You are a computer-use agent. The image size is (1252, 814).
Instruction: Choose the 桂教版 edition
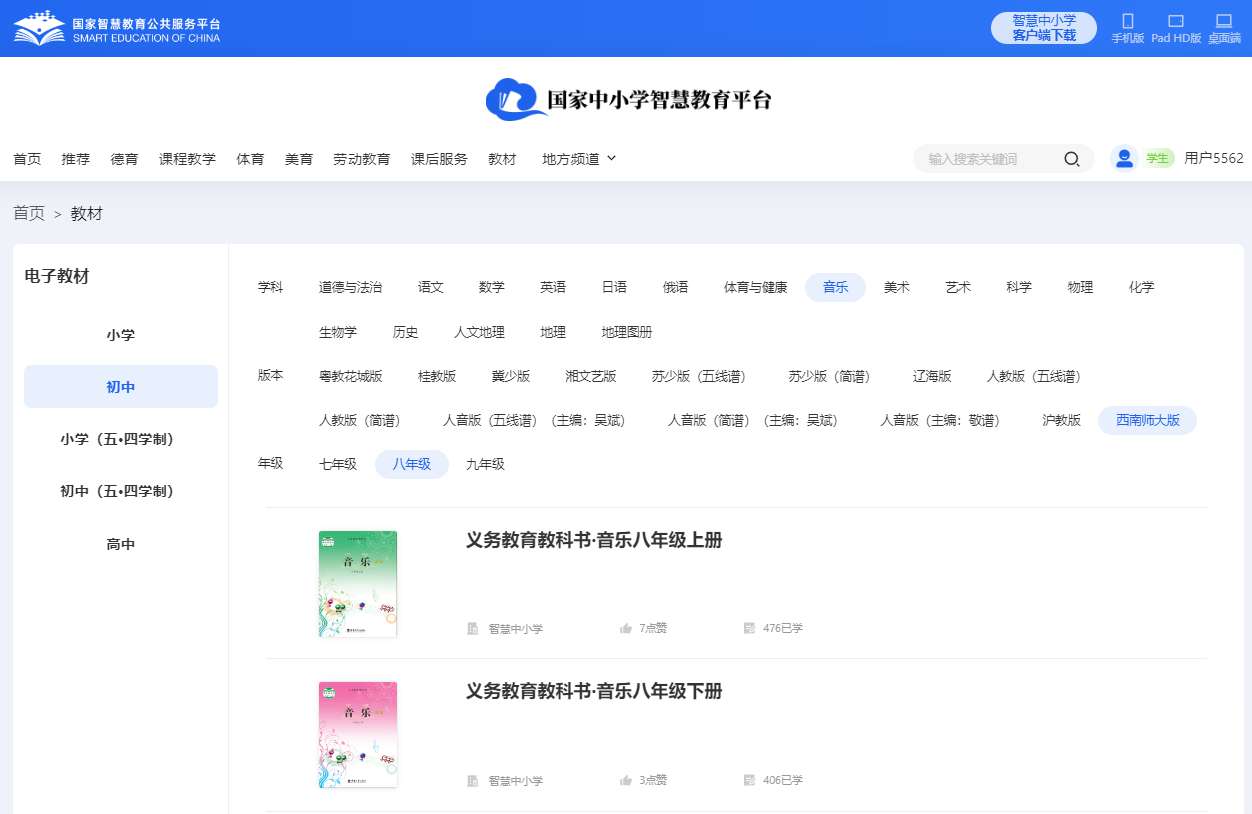tap(437, 376)
